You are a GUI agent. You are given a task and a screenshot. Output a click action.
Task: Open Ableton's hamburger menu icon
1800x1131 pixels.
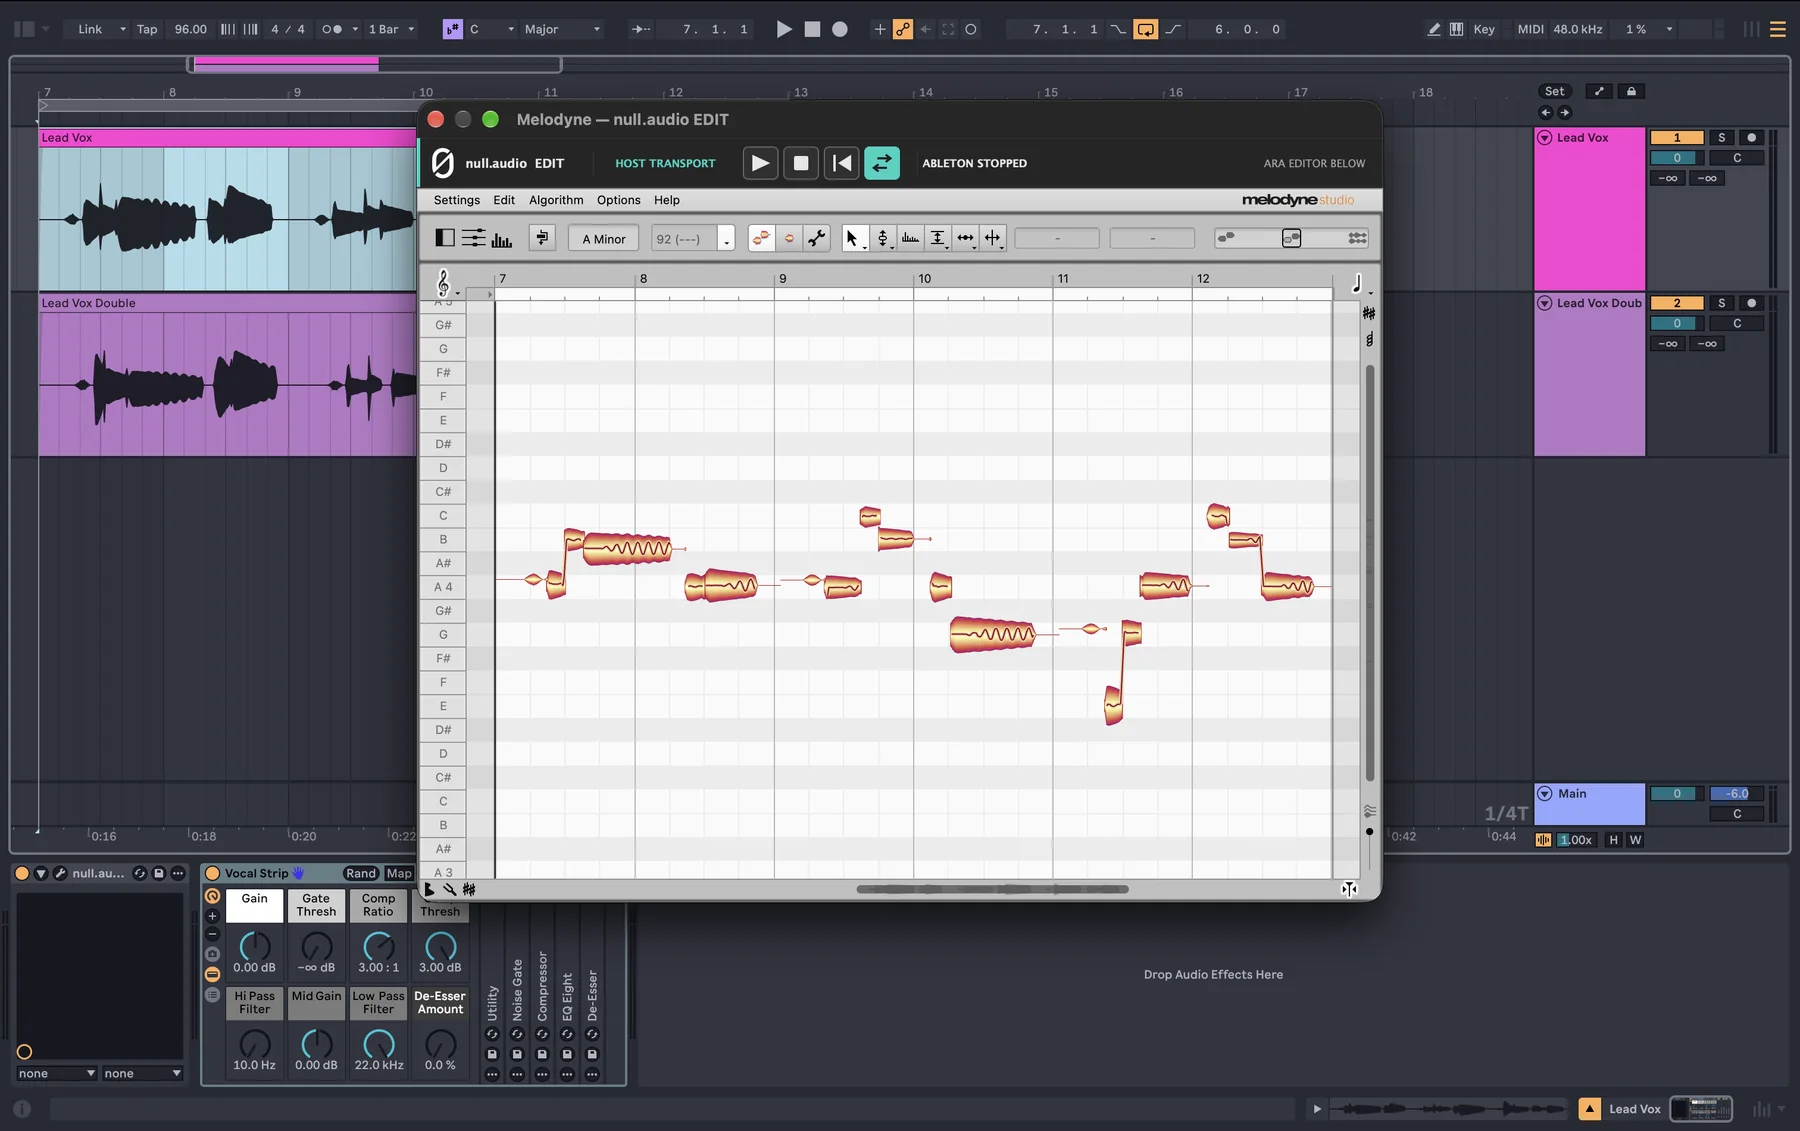pos(1778,29)
